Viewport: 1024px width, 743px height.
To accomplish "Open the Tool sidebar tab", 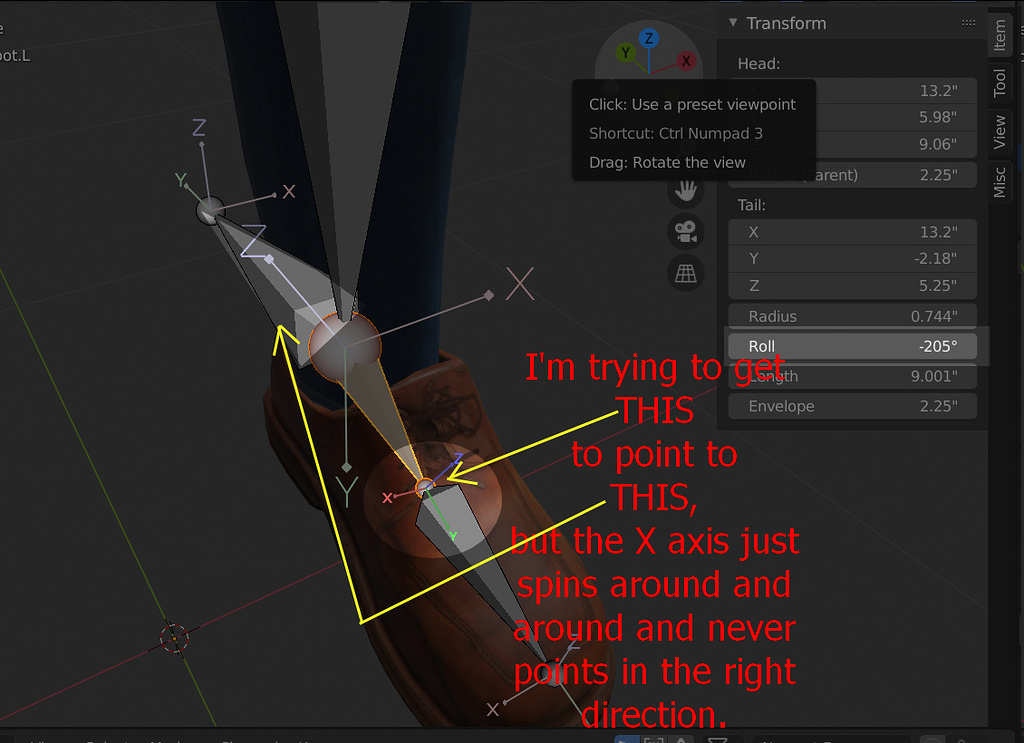I will (x=1000, y=82).
